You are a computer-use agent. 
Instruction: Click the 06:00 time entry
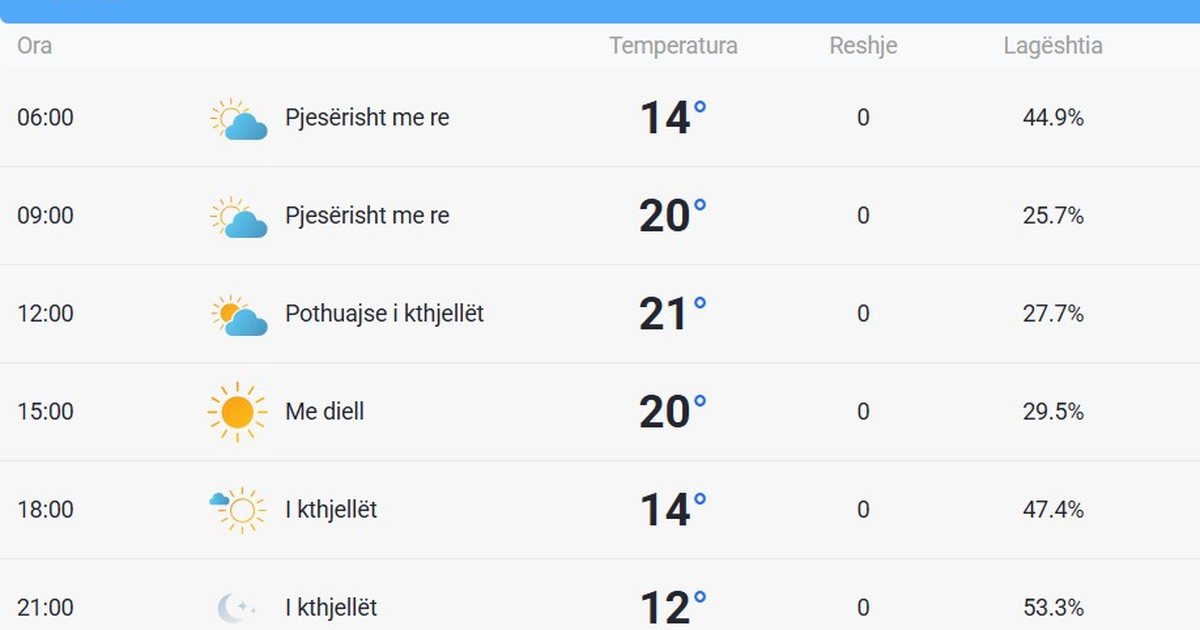tap(46, 117)
